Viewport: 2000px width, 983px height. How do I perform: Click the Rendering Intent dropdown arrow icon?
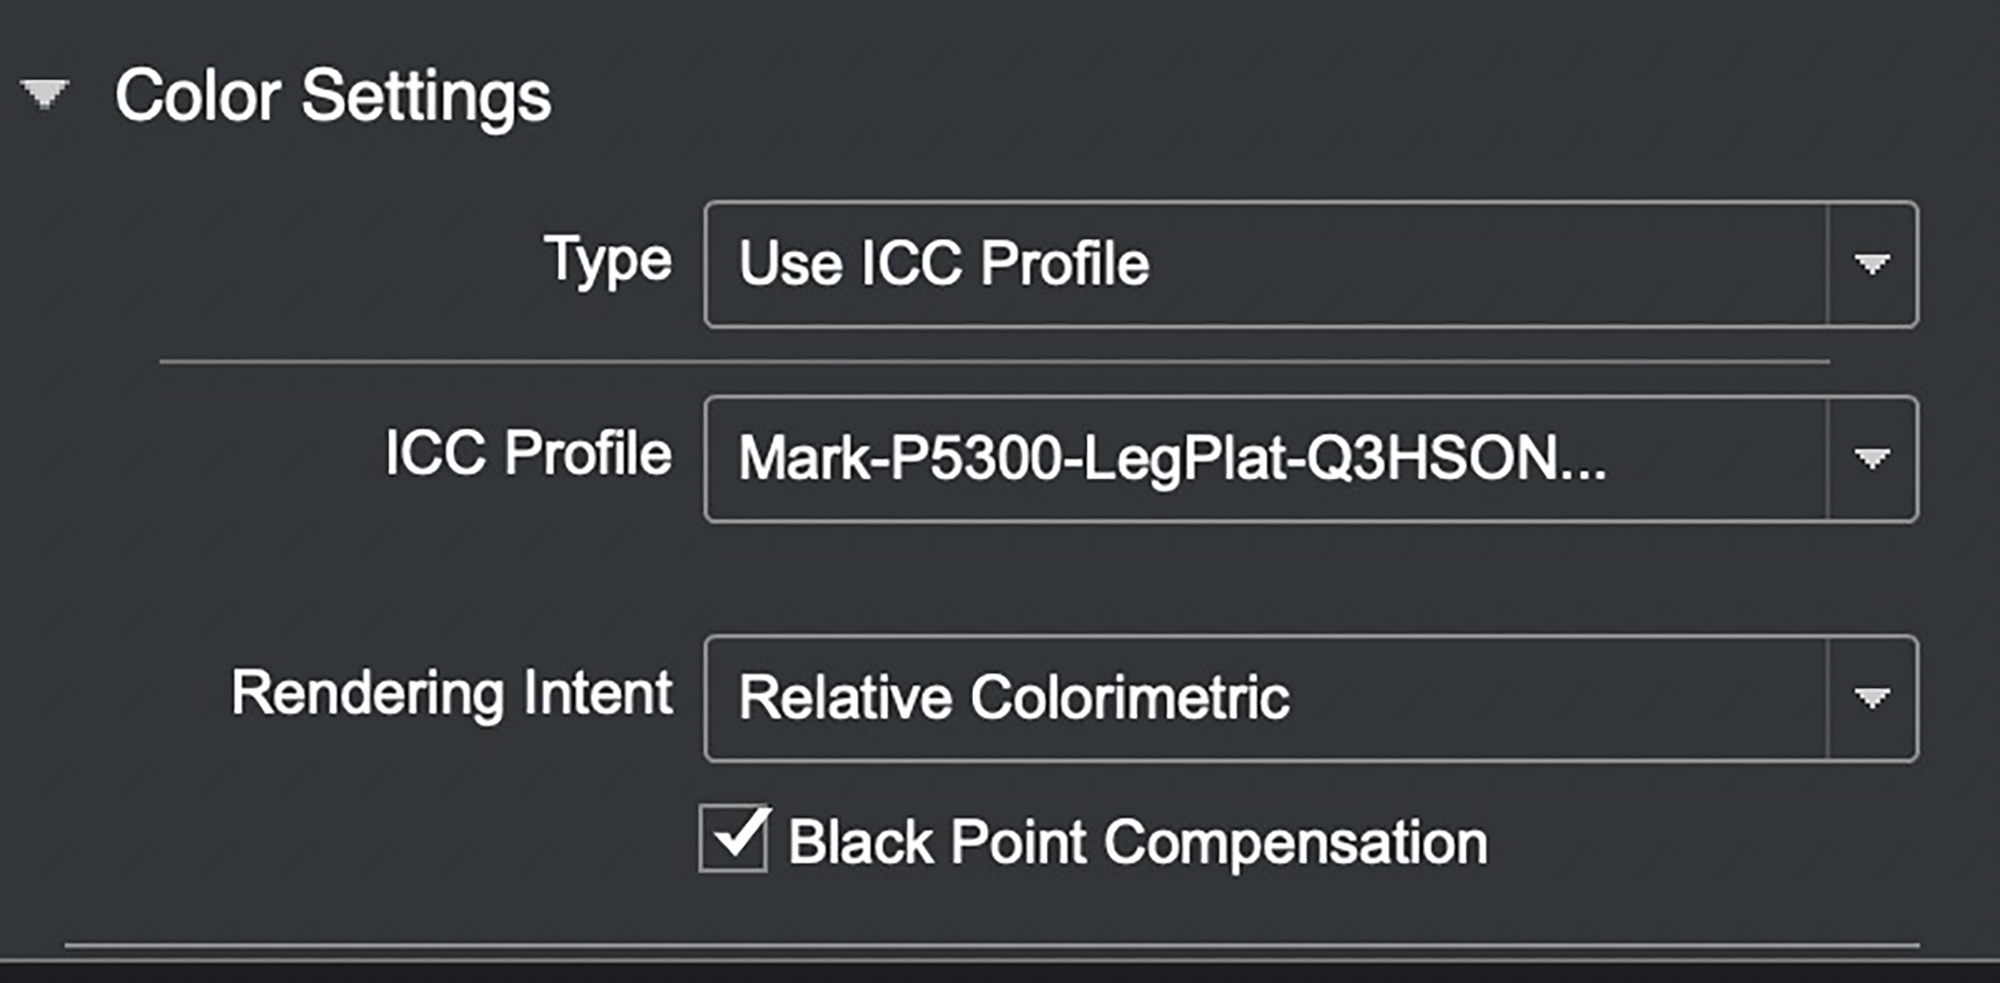[1872, 698]
